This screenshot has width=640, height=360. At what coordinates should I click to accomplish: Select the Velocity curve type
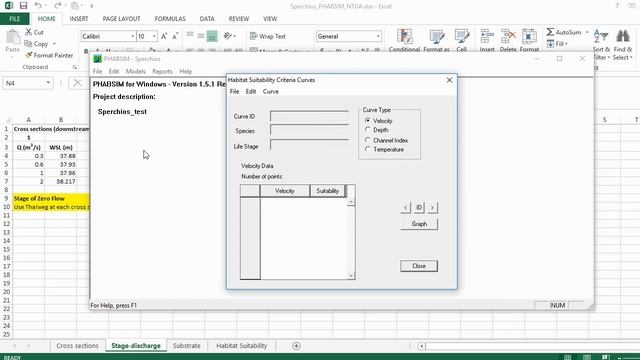(368, 120)
